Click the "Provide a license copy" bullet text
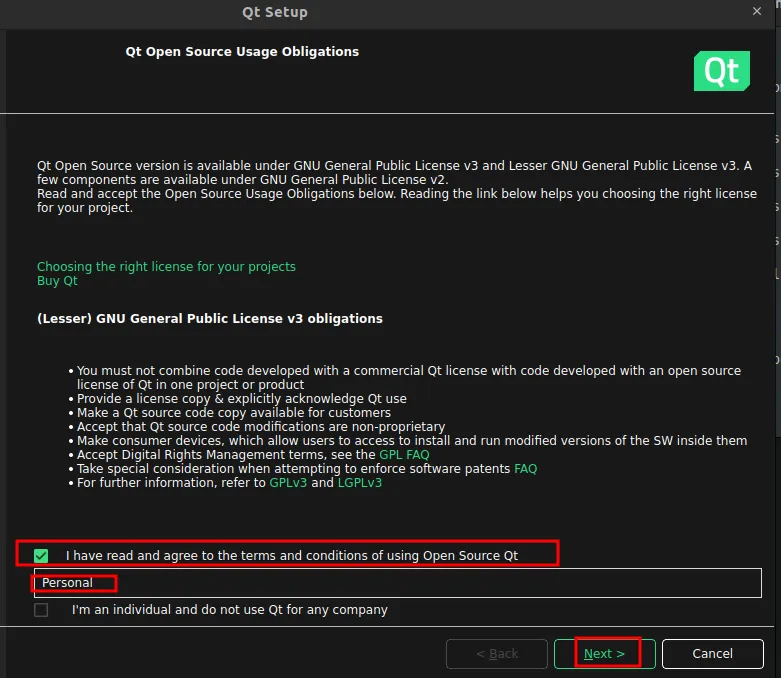Image resolution: width=781 pixels, height=678 pixels. 242,399
